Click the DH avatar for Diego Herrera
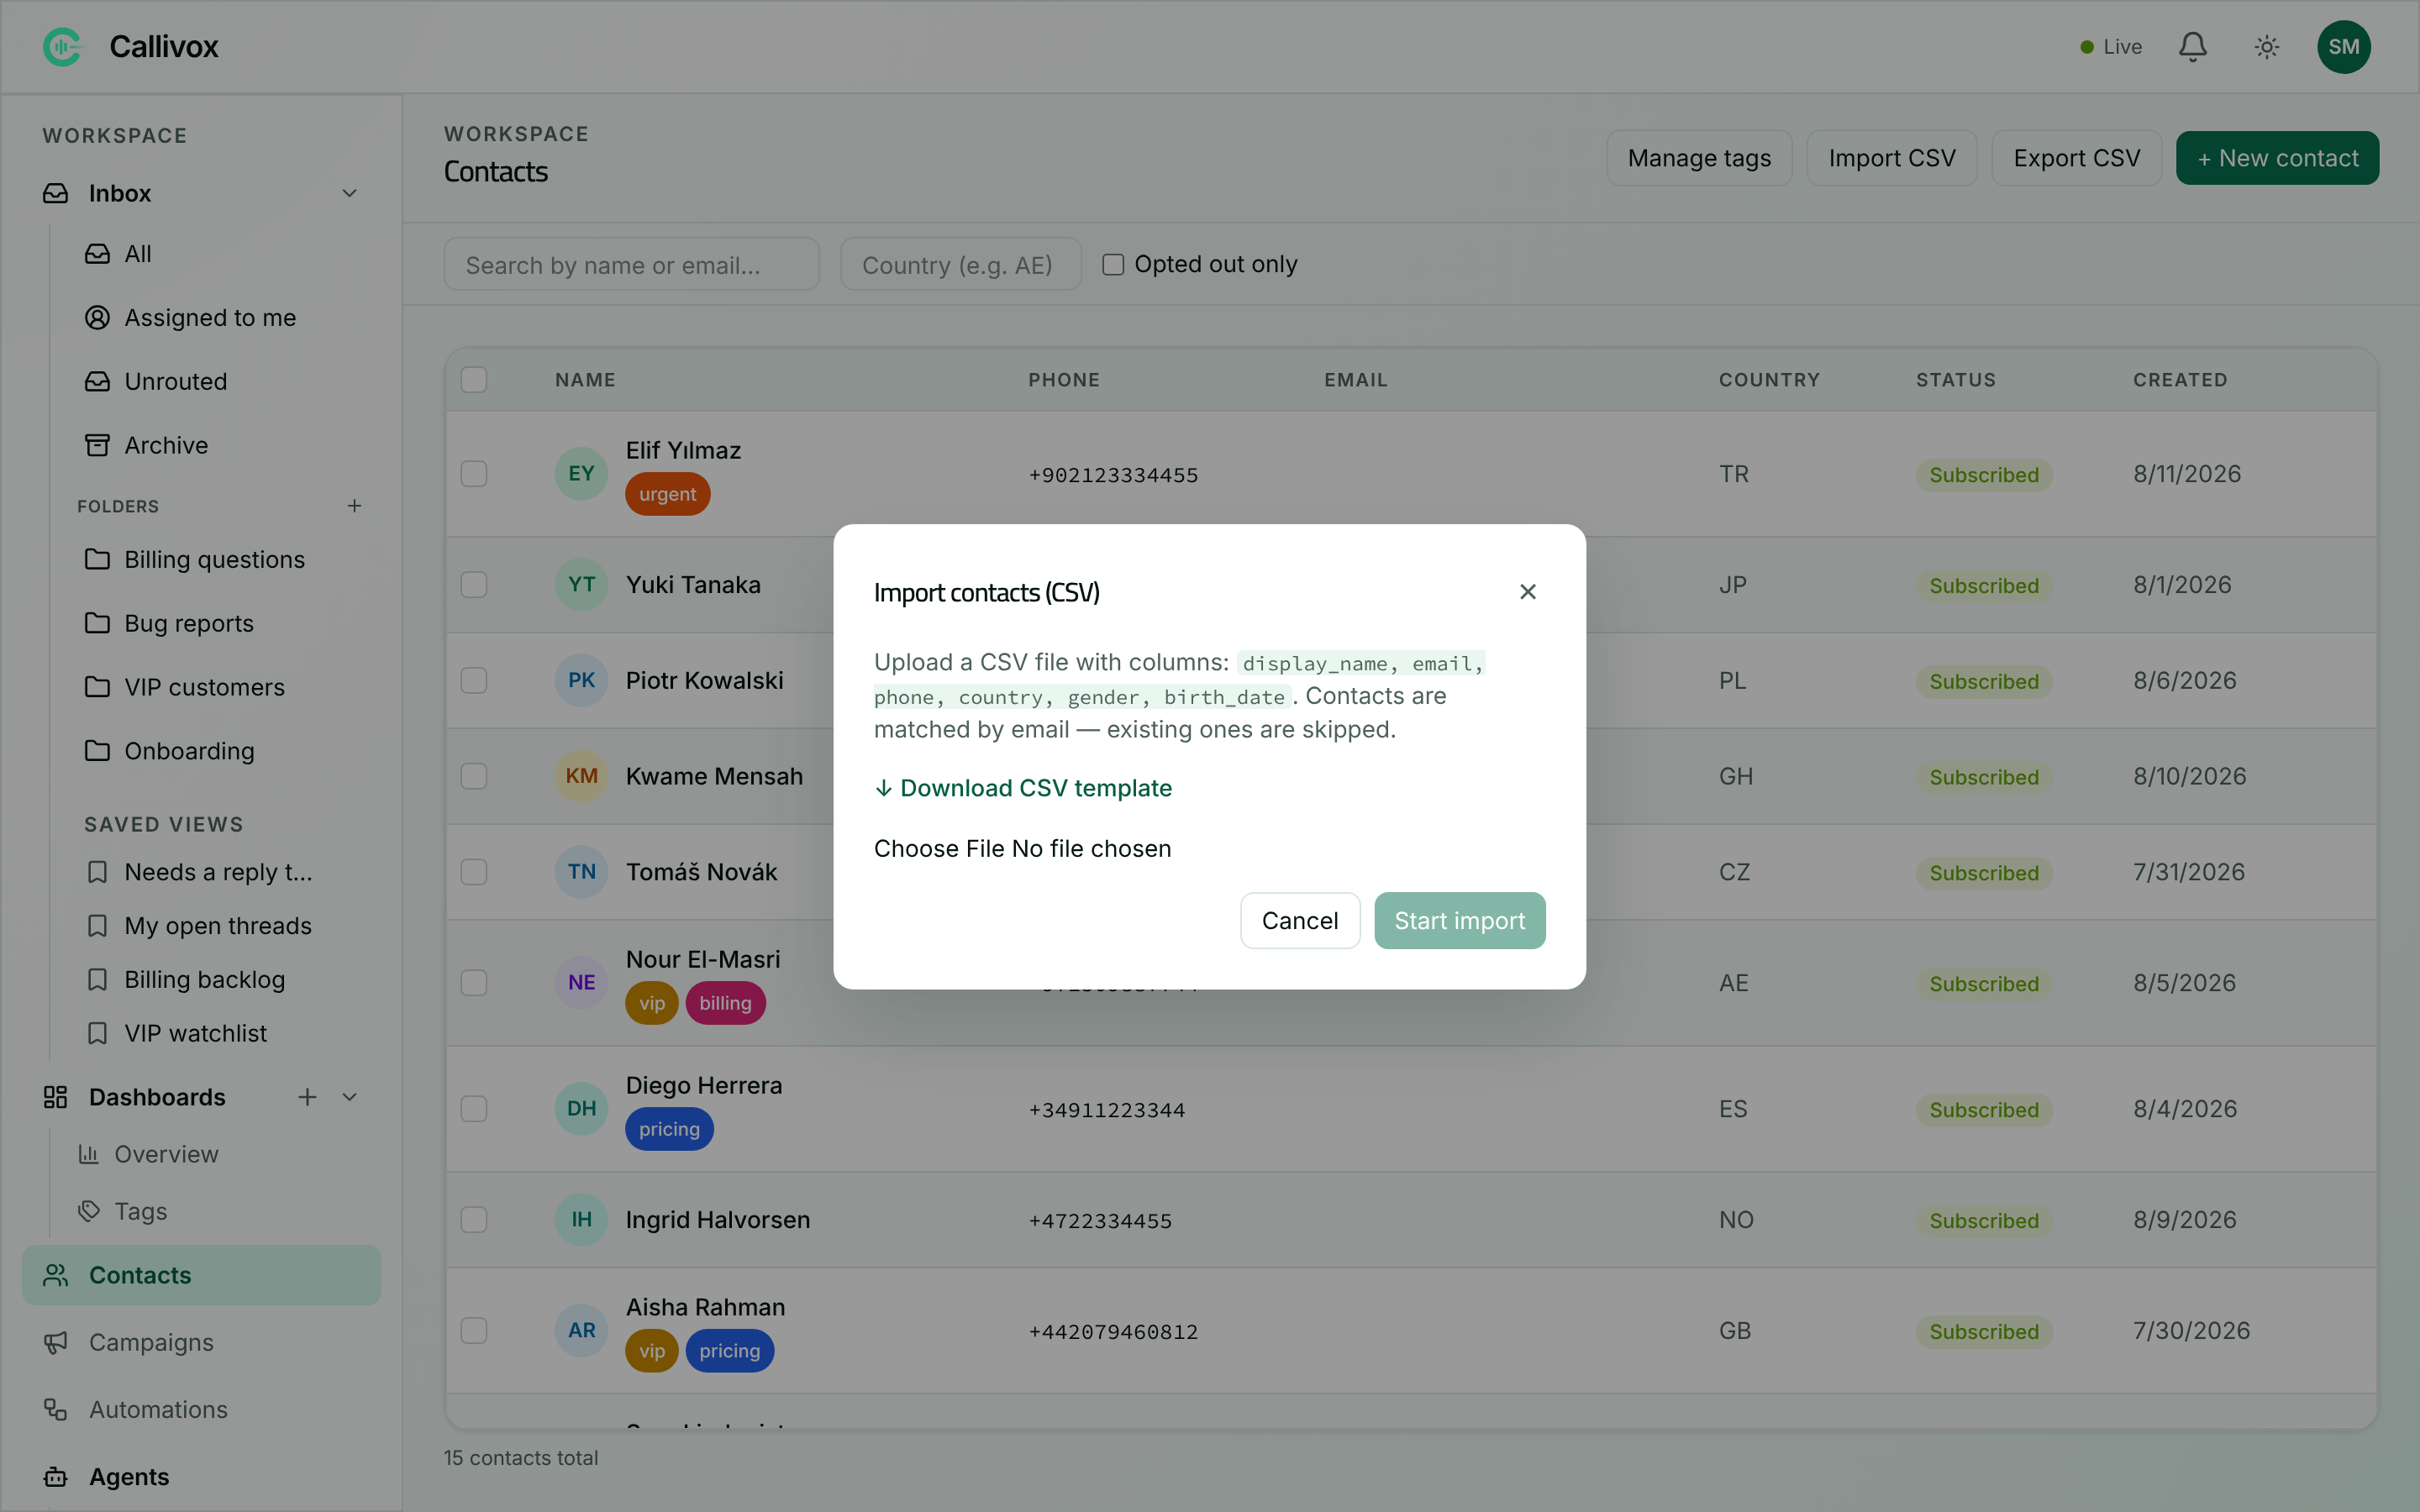 pyautogui.click(x=581, y=1109)
